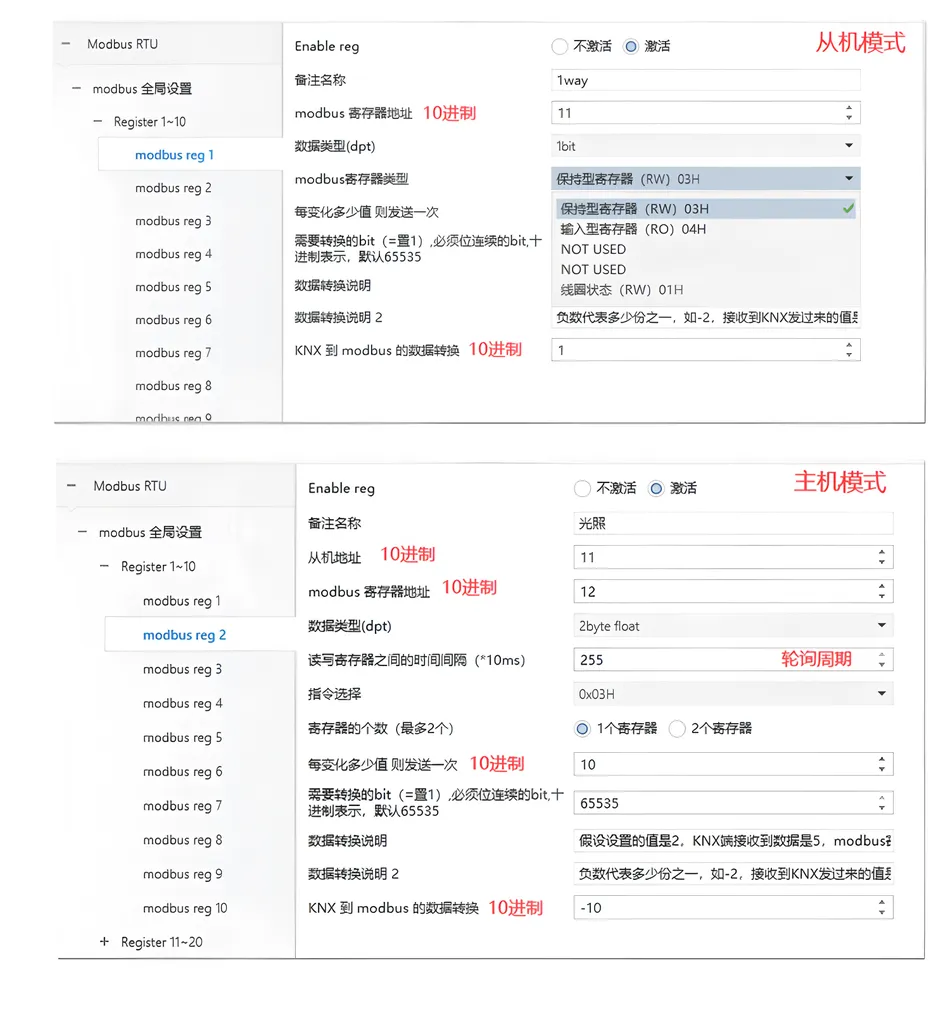Select the "1个寄存器" radio option
This screenshot has height=1013, width=950.
582,728
